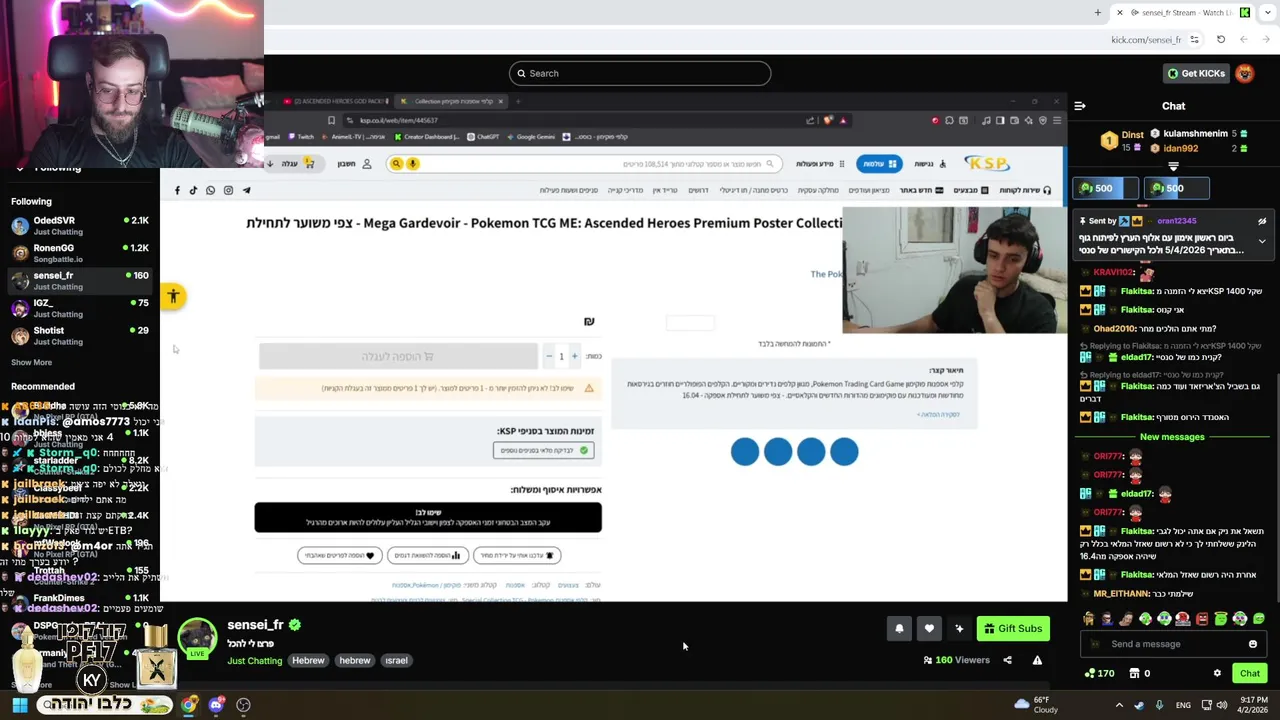The image size is (1280, 720).
Task: Open chat settings gear icon
Action: pos(1217,673)
